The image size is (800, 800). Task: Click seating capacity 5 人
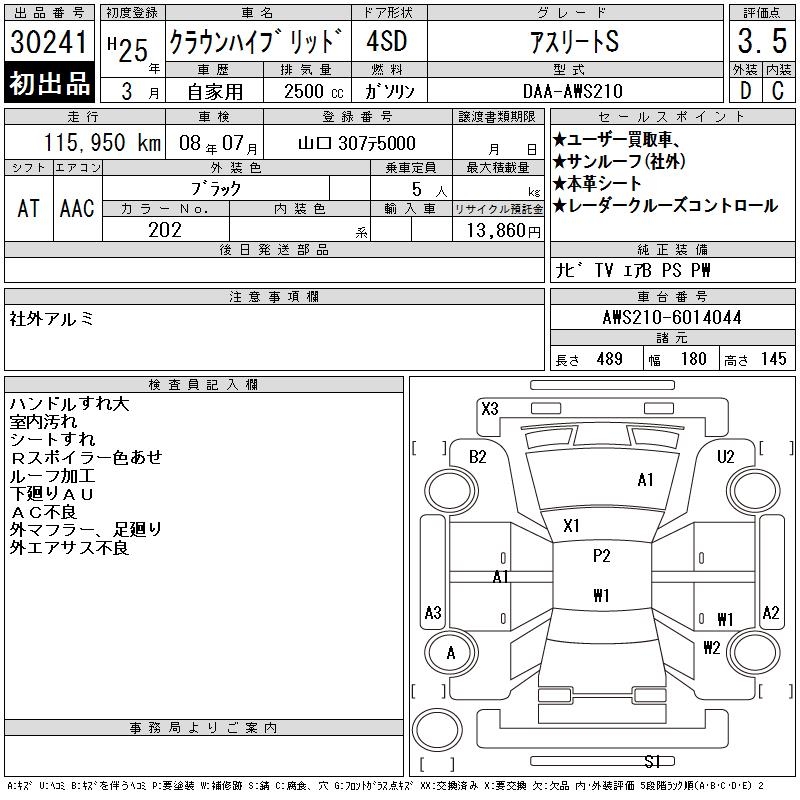(429, 190)
